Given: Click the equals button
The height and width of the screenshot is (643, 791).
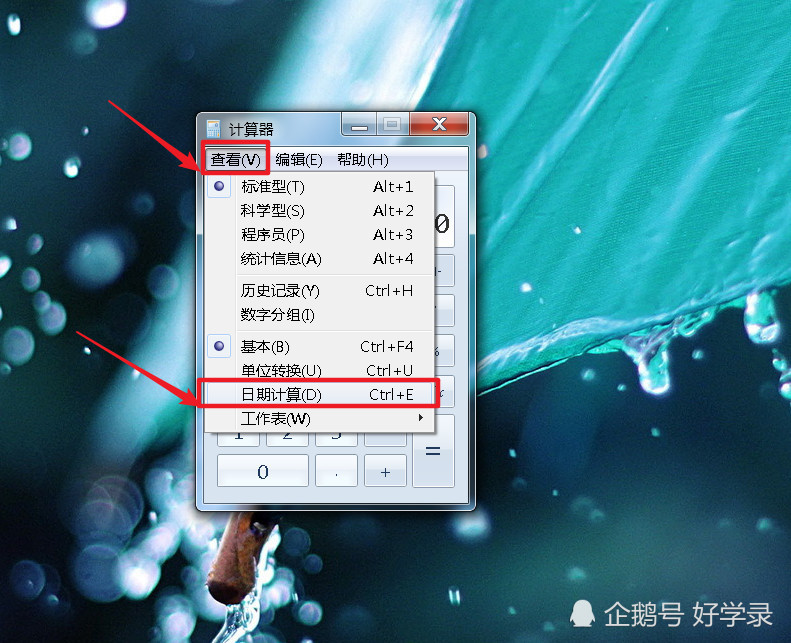Looking at the screenshot, I should tap(433, 451).
